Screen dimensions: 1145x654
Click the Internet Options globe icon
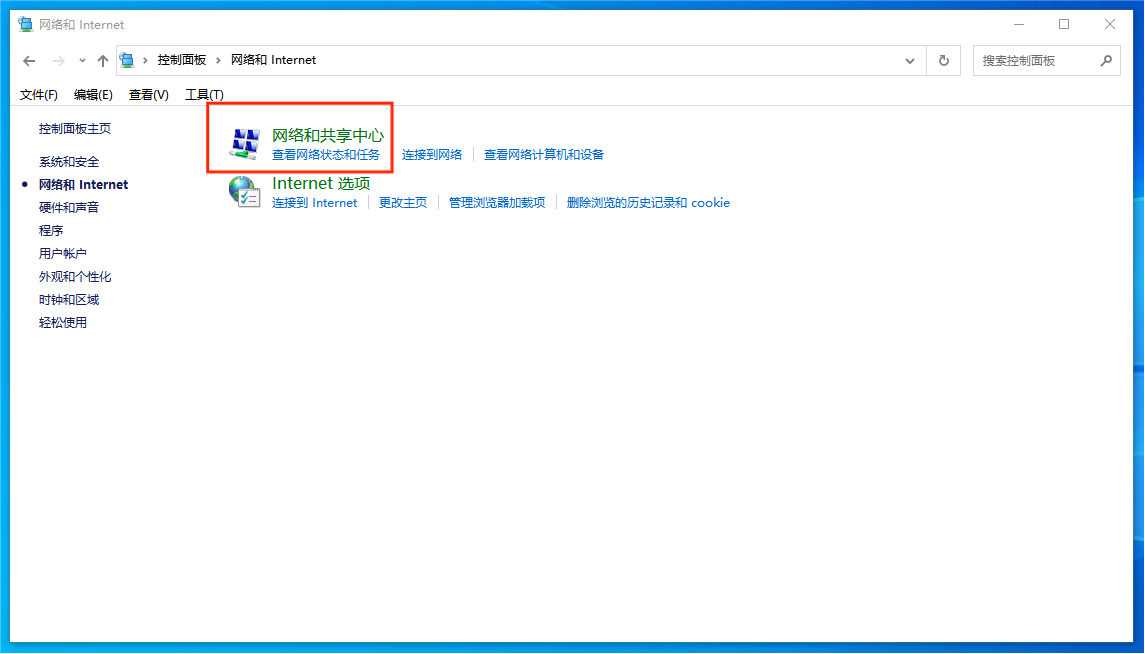244,191
